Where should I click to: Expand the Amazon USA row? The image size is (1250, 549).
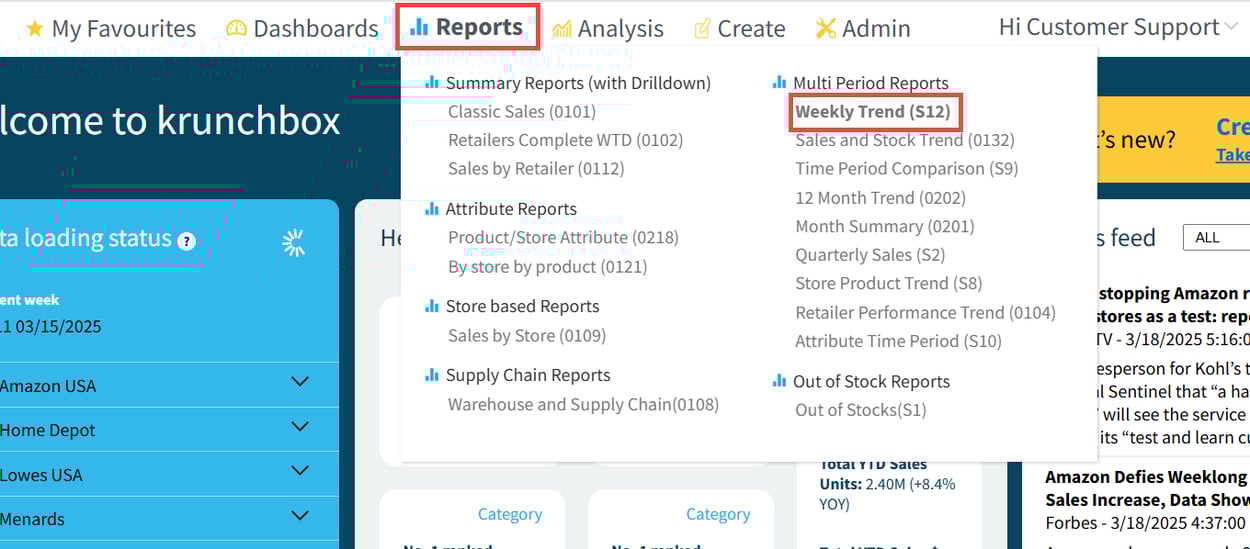click(299, 382)
